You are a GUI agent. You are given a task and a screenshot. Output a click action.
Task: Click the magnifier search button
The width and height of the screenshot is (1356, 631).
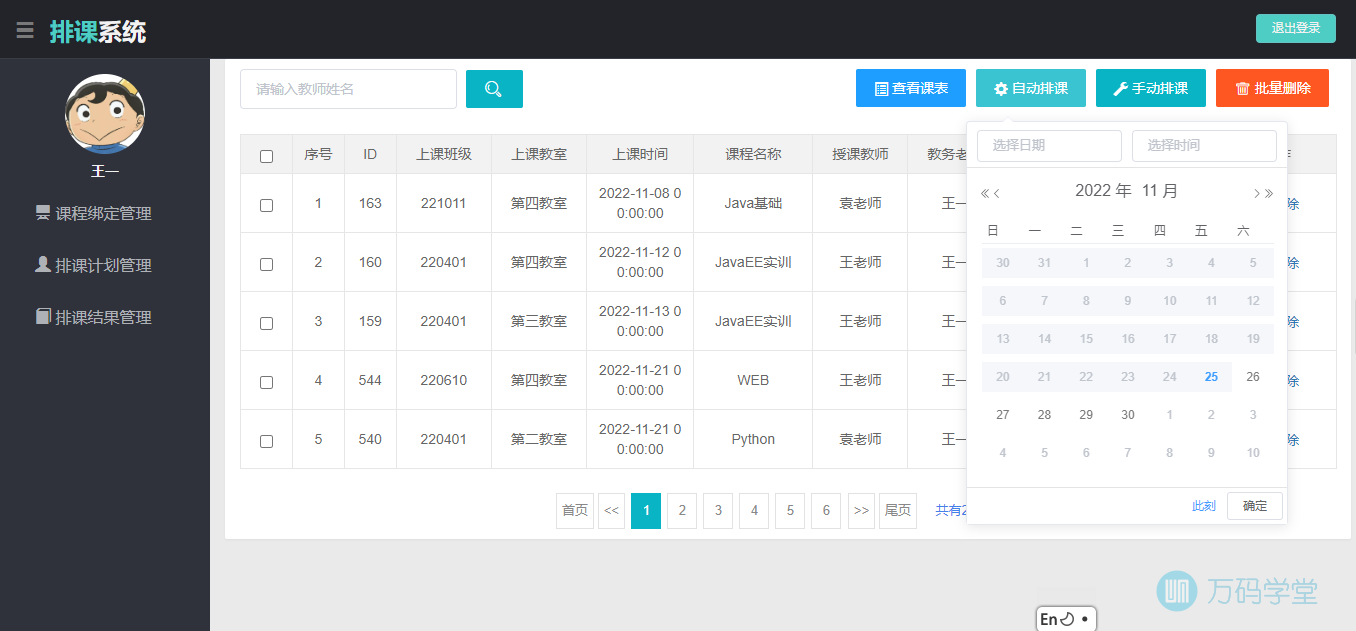pos(494,89)
